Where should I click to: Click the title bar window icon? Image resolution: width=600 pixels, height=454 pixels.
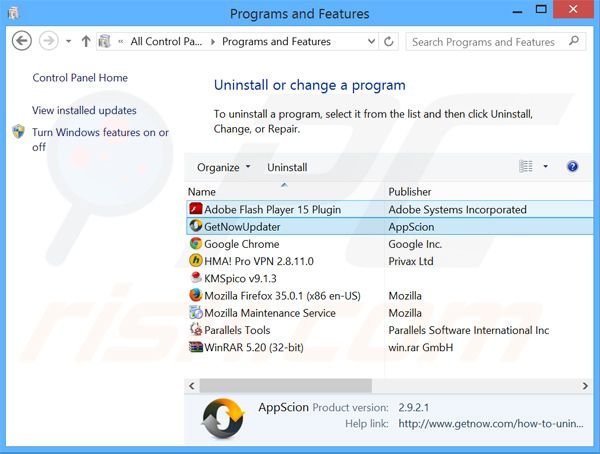[x=13, y=13]
